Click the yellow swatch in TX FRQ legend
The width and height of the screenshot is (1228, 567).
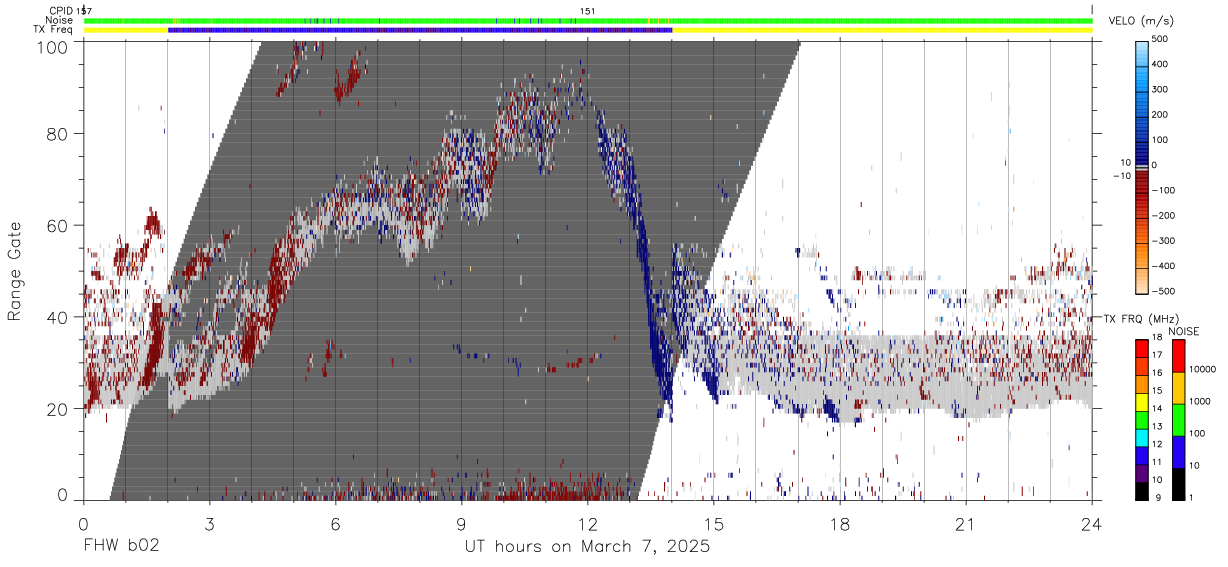coord(1142,402)
